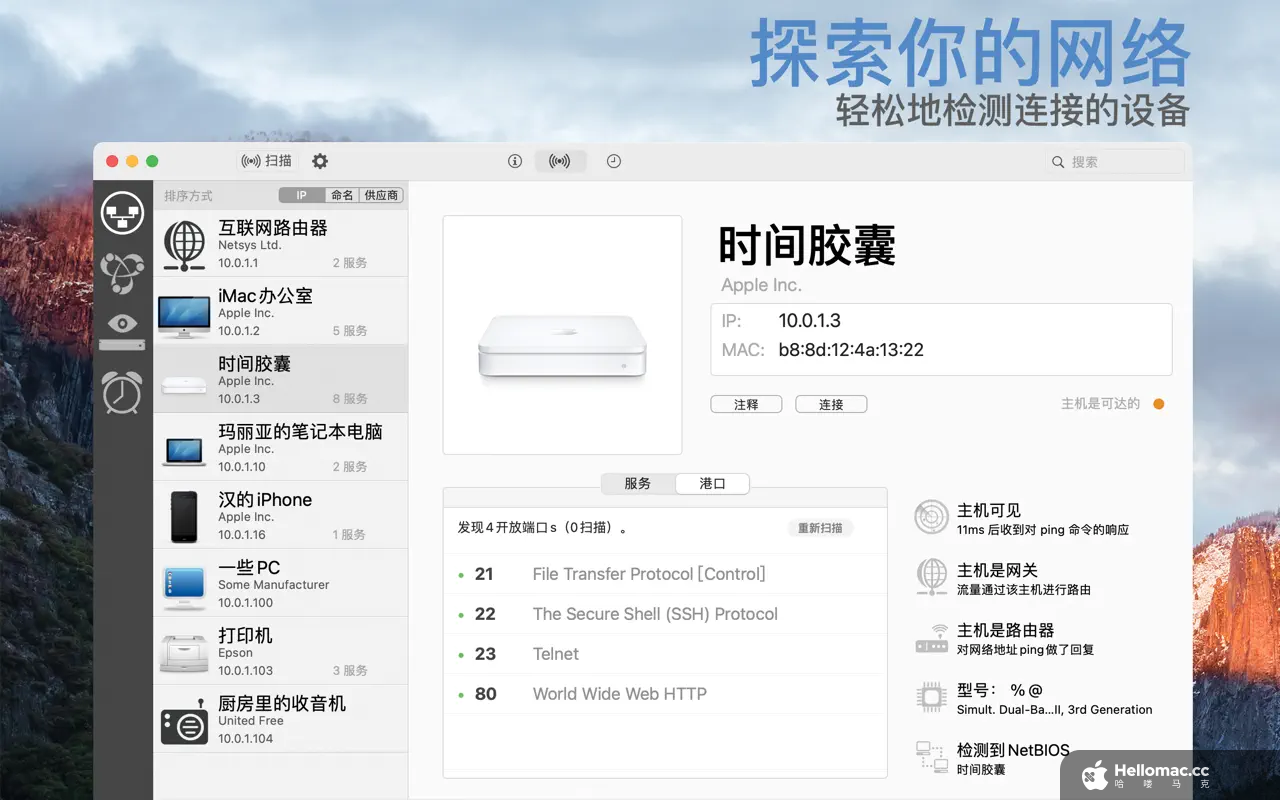This screenshot has width=1280, height=800.
Task: Click the Apple Inc. vendor label under title
Action: [x=761, y=285]
